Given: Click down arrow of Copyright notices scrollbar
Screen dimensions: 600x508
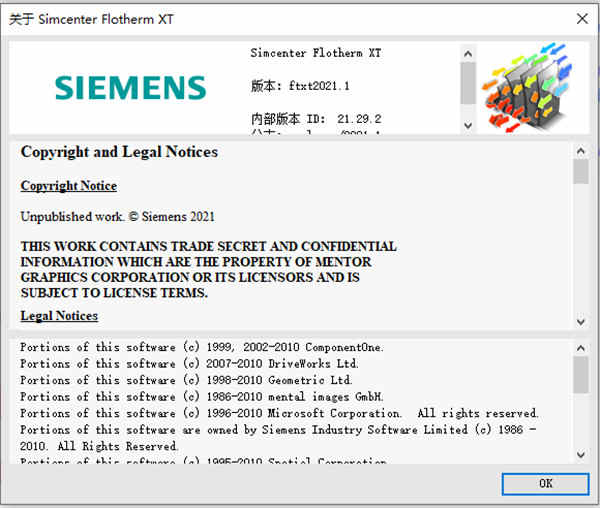Looking at the screenshot, I should coord(581,322).
